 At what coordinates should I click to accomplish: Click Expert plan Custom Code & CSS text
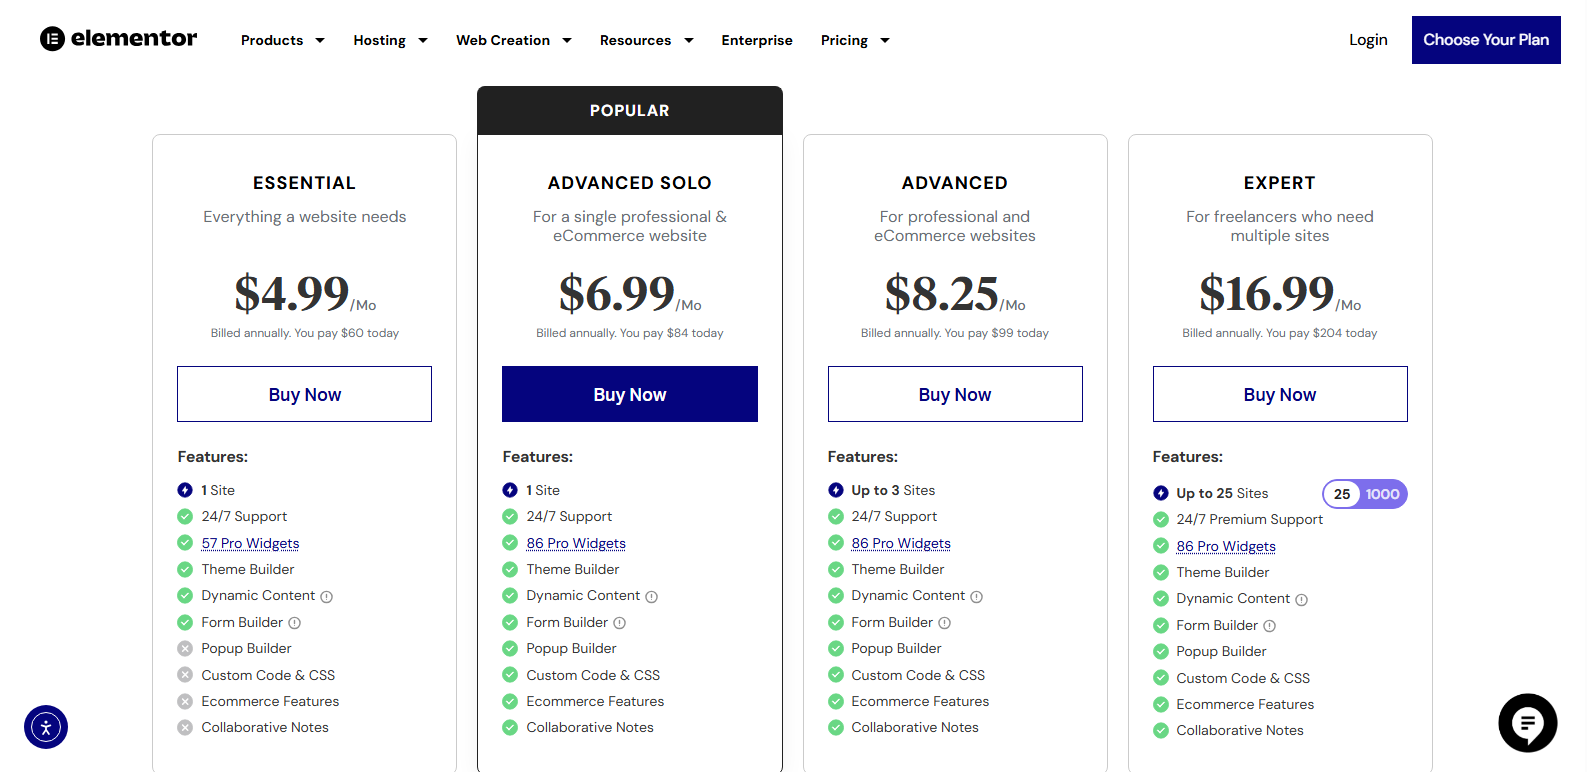pos(1243,678)
